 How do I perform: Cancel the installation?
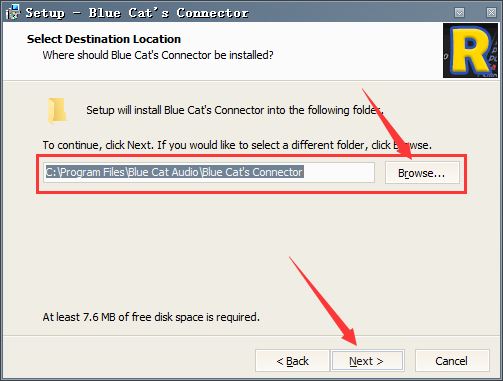pyautogui.click(x=452, y=361)
